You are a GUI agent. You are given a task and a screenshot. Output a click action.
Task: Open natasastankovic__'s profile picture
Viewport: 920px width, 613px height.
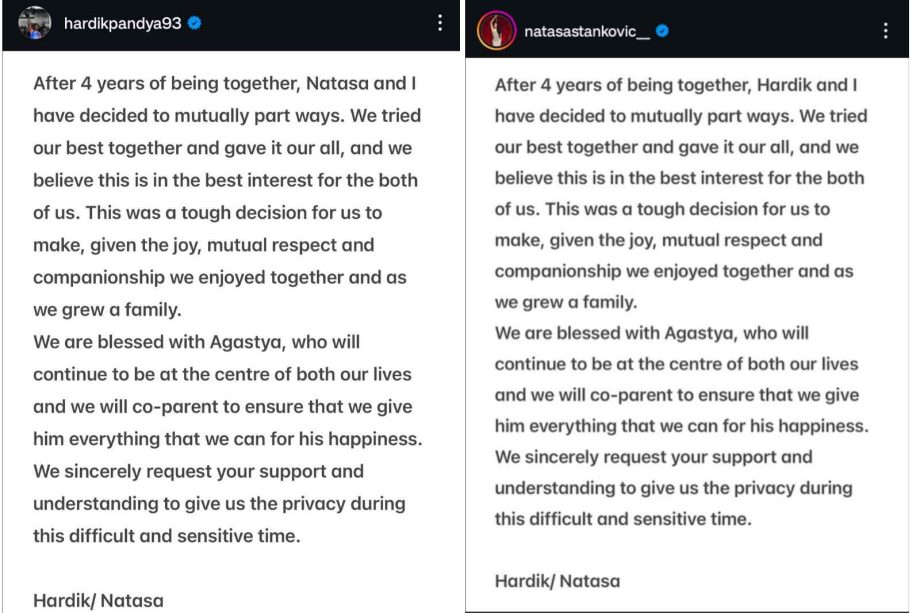pos(496,30)
